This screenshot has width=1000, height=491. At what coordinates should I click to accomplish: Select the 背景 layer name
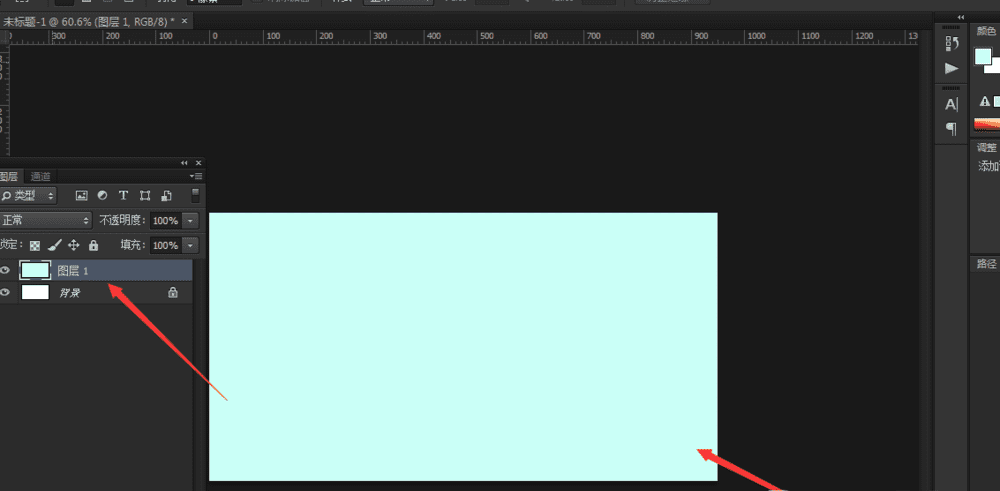click(70, 293)
